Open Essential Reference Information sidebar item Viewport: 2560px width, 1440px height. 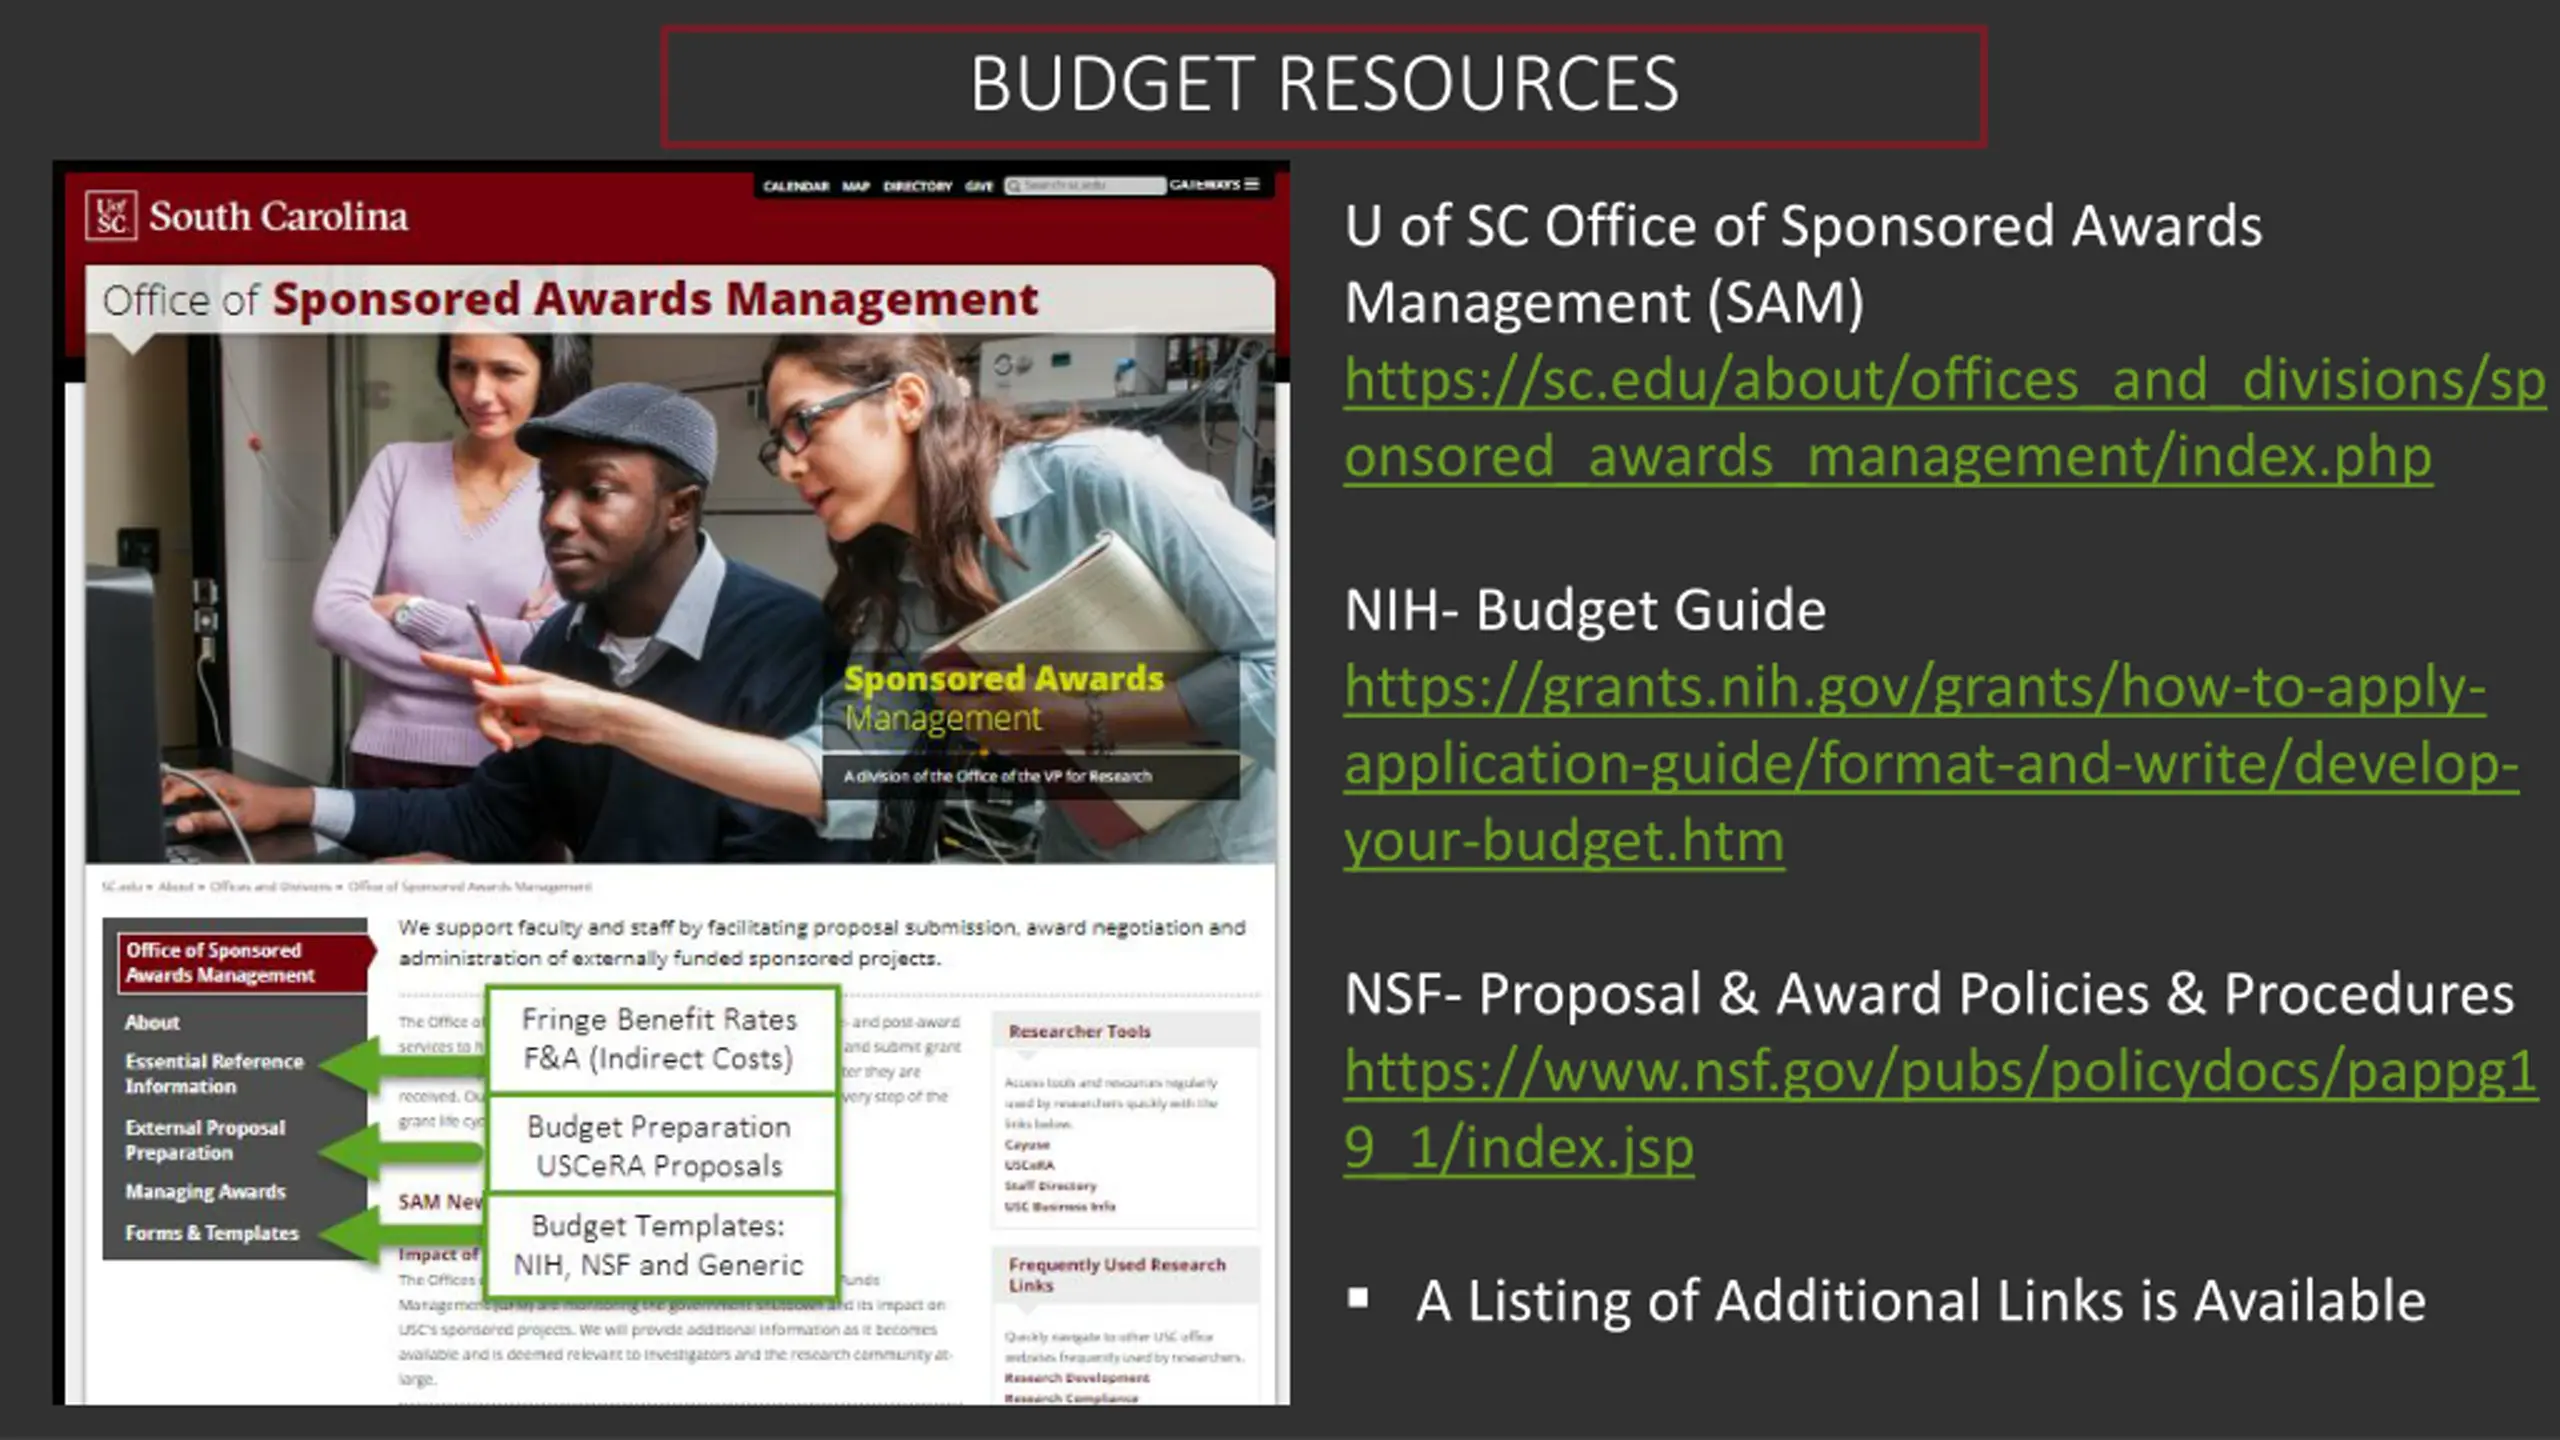(214, 1073)
